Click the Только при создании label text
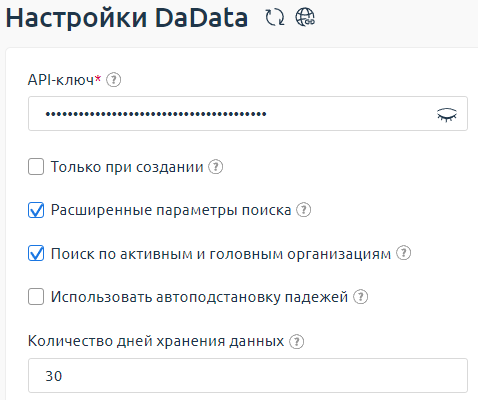The height and width of the screenshot is (400, 478). (x=127, y=167)
